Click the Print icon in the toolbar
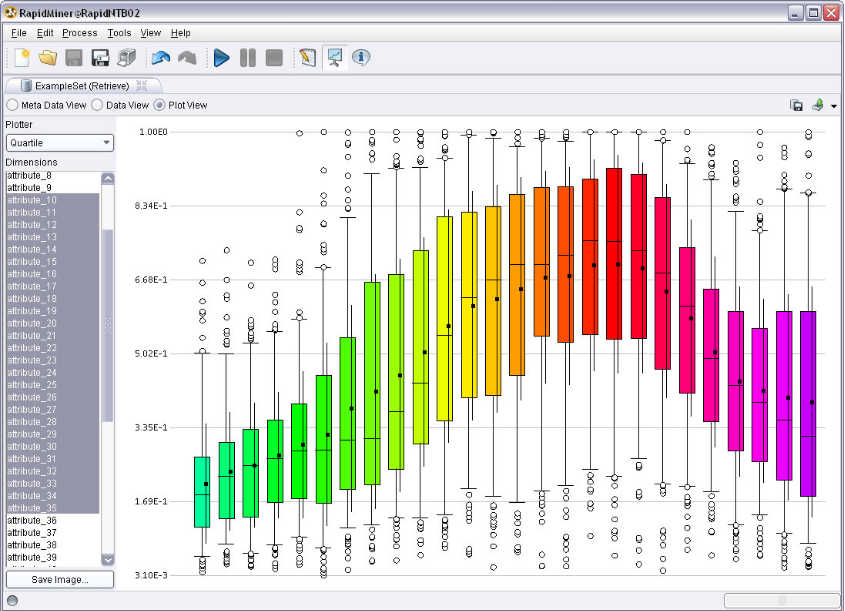 click(x=127, y=57)
